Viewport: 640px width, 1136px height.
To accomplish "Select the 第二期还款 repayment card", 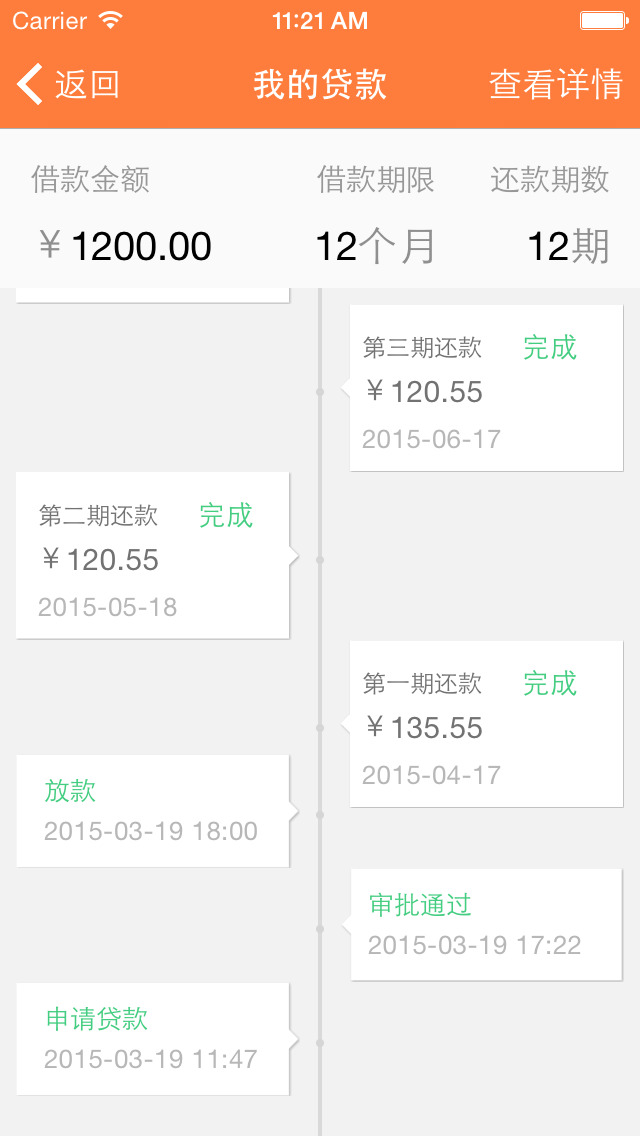I will coord(153,556).
